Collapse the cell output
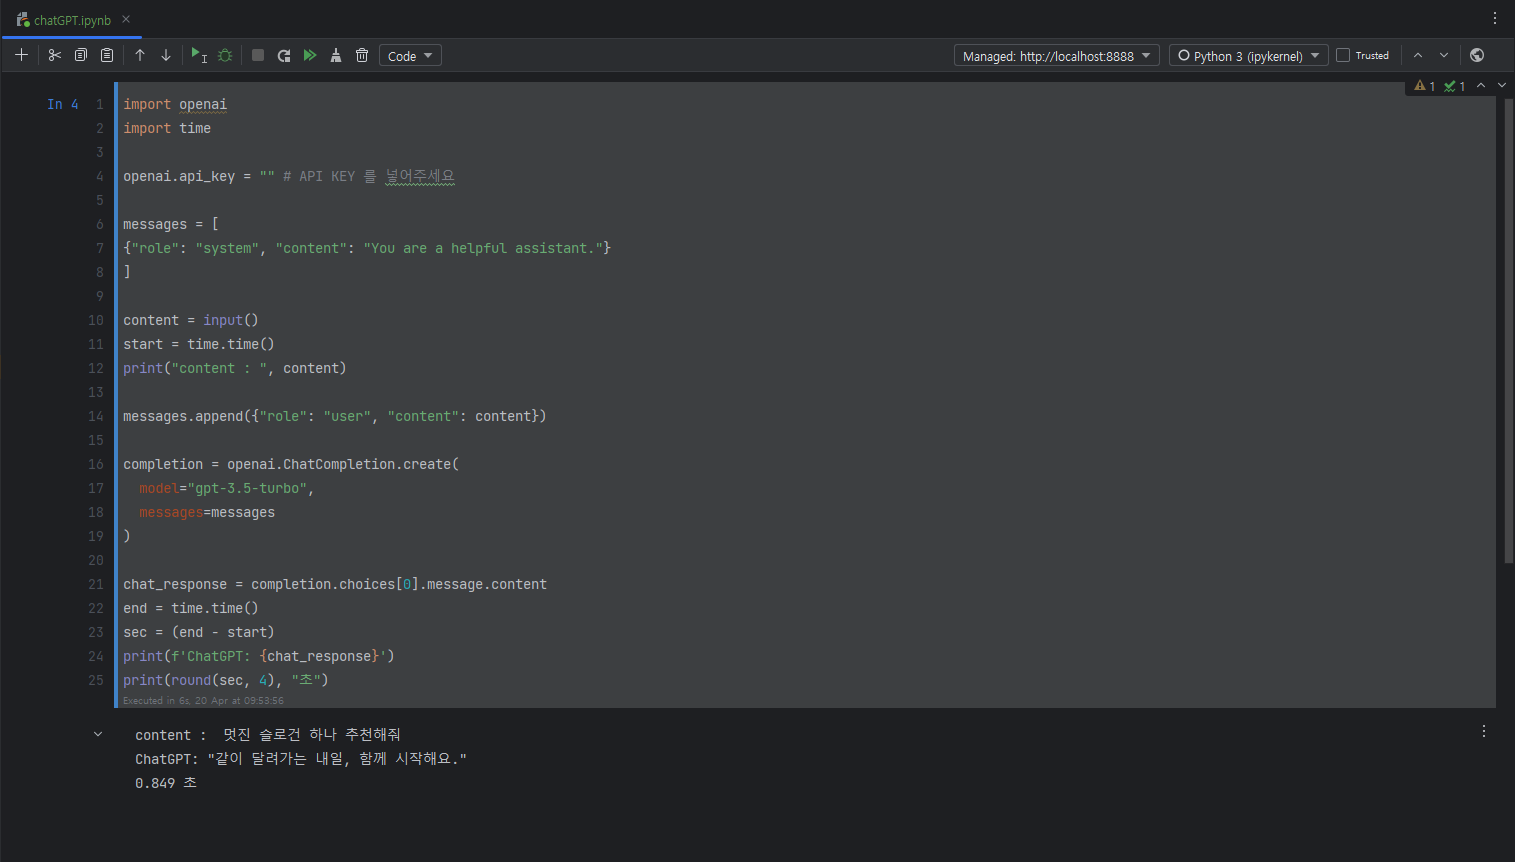This screenshot has width=1515, height=862. click(x=98, y=734)
